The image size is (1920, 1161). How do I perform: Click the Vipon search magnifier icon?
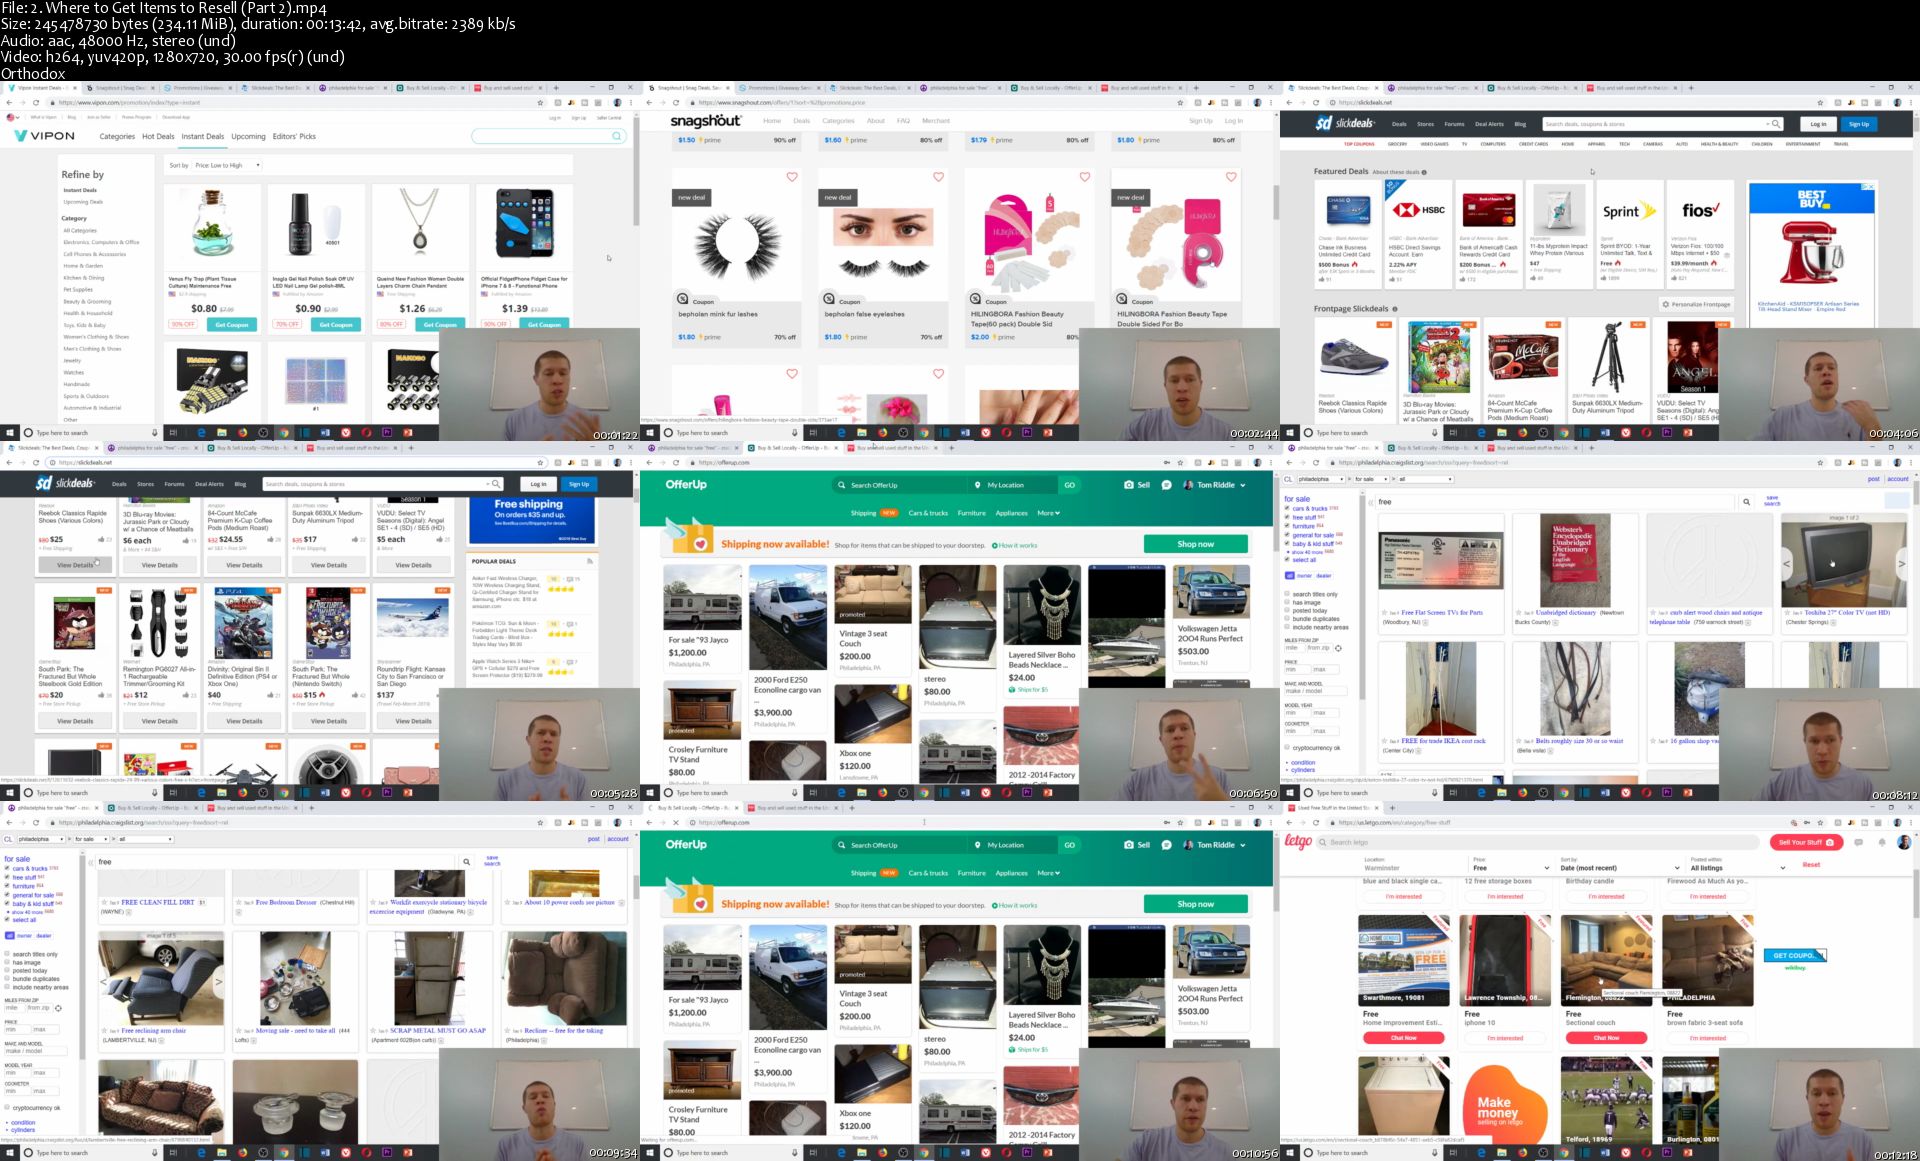(x=617, y=136)
